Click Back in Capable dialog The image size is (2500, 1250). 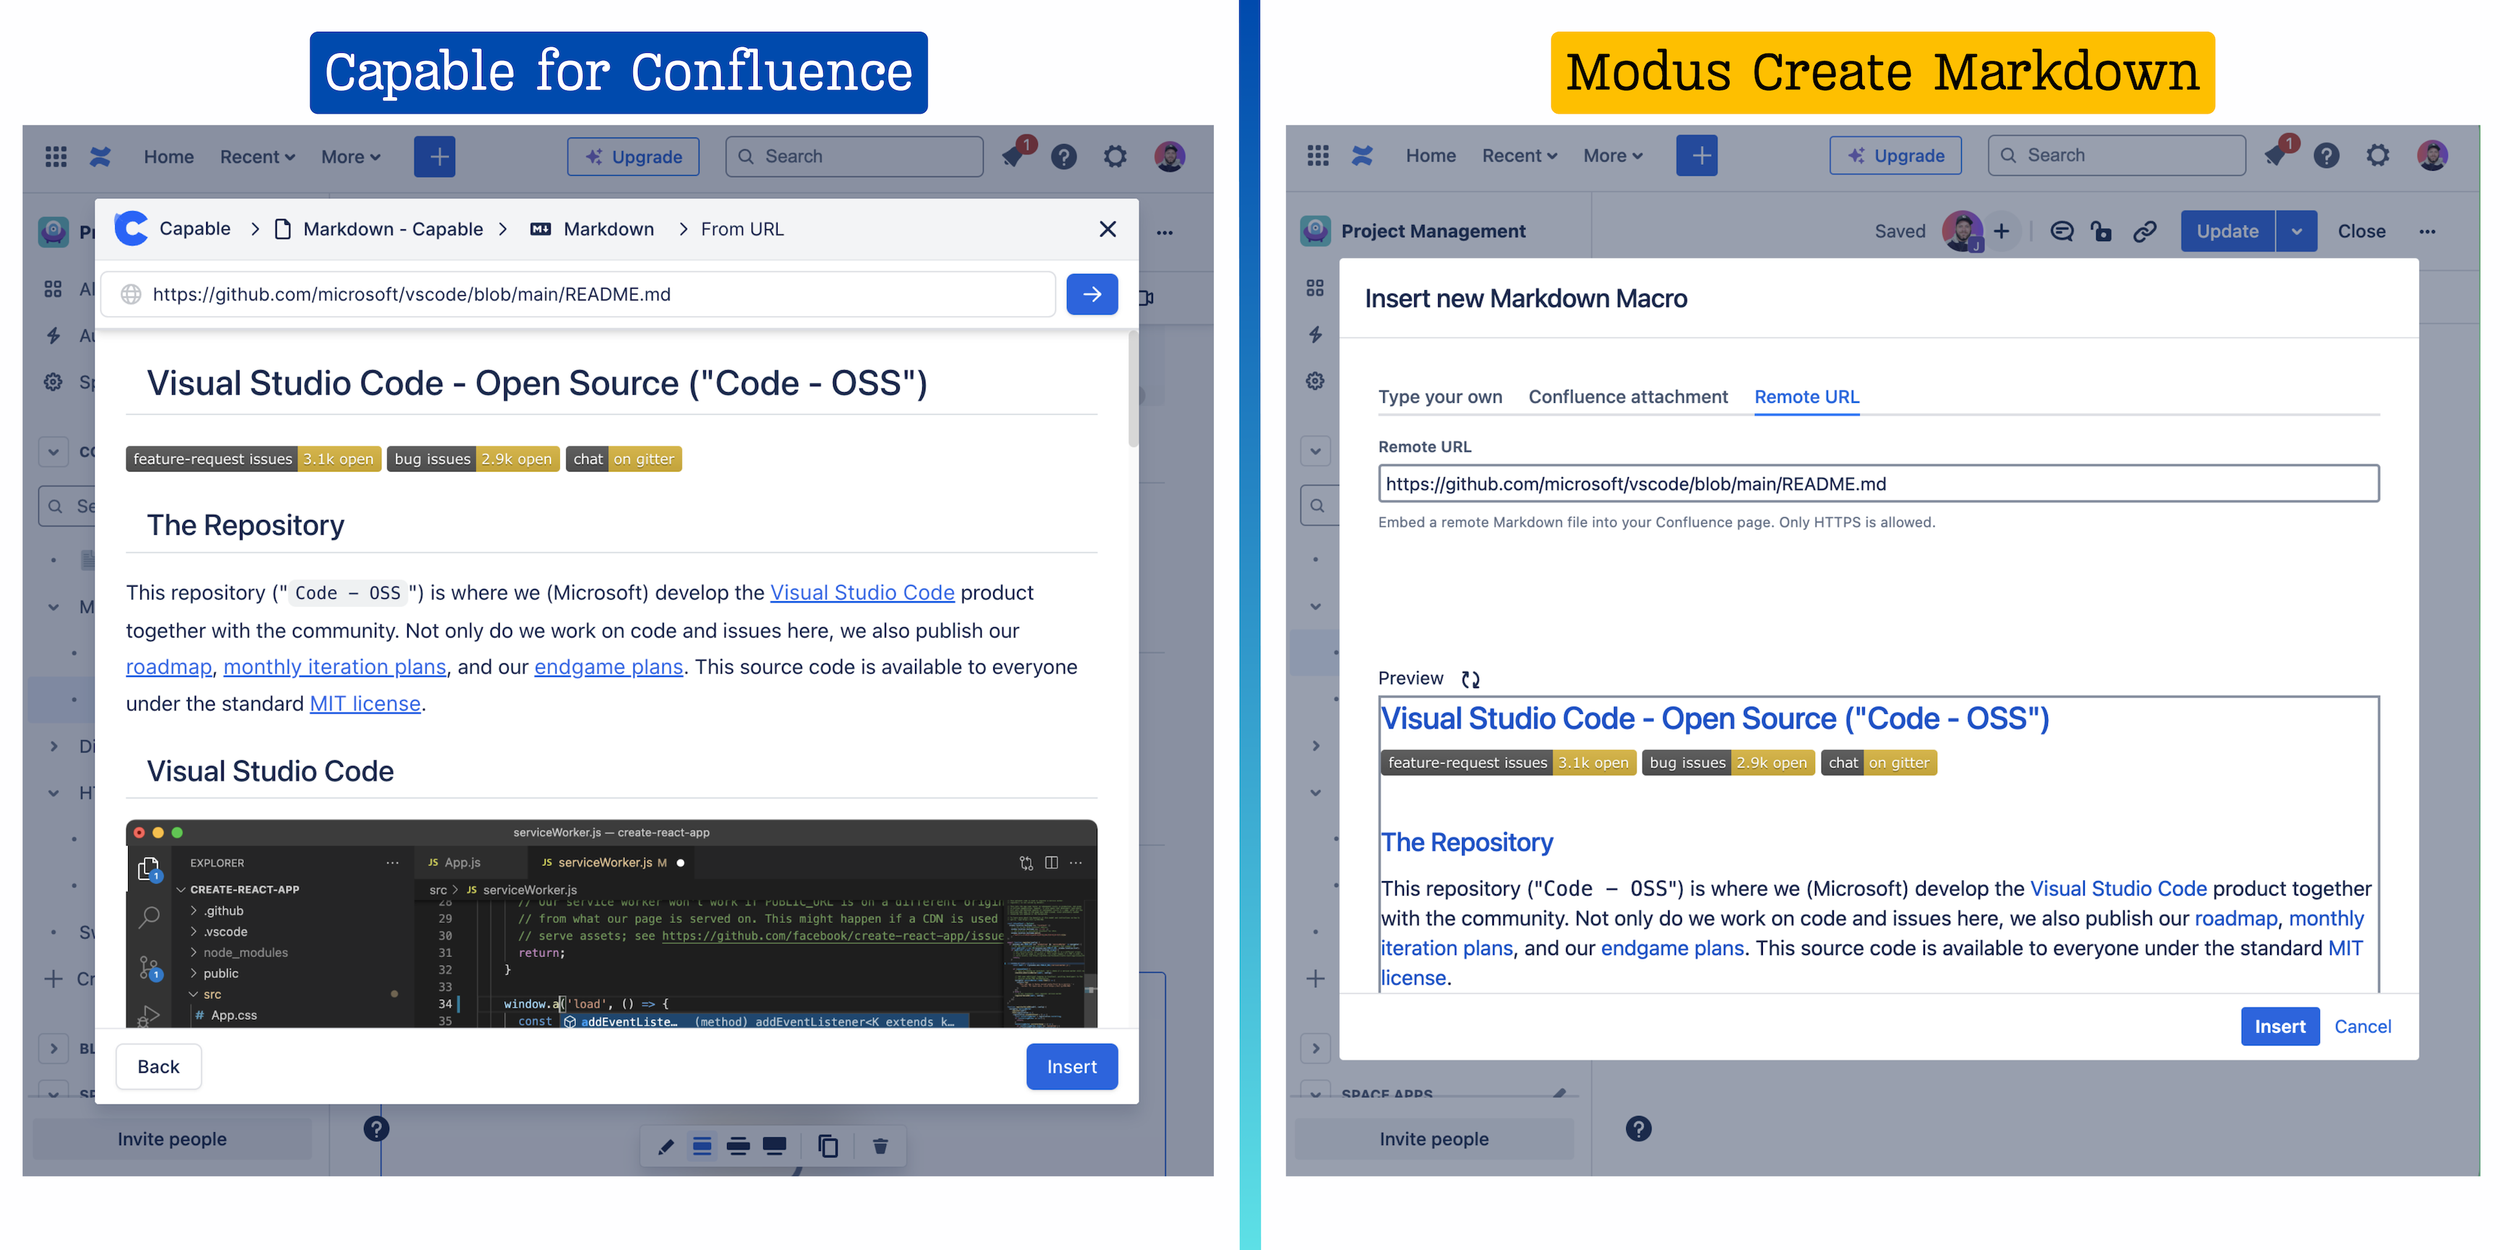(x=158, y=1067)
